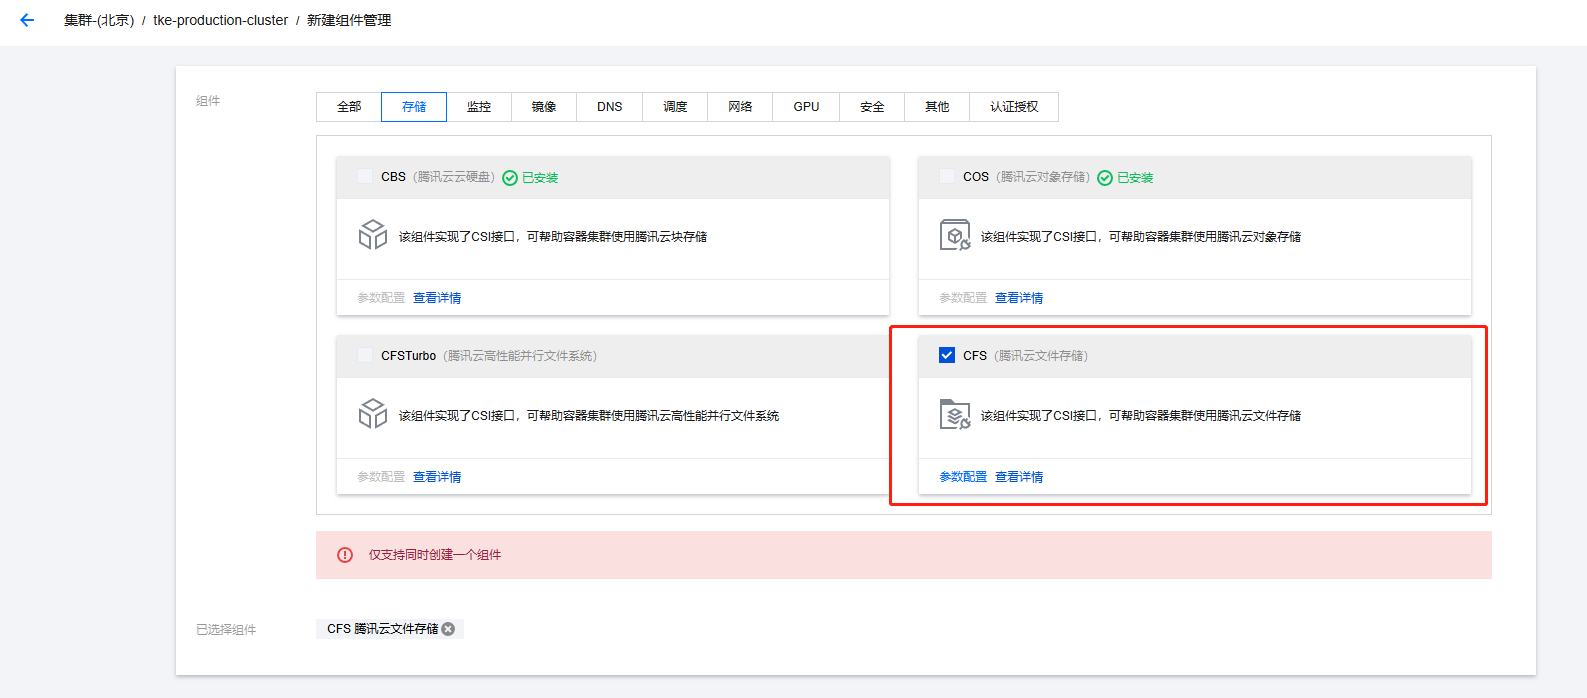This screenshot has width=1587, height=698.
Task: Open 查看详情 for CFSTurbo
Action: pyautogui.click(x=437, y=477)
